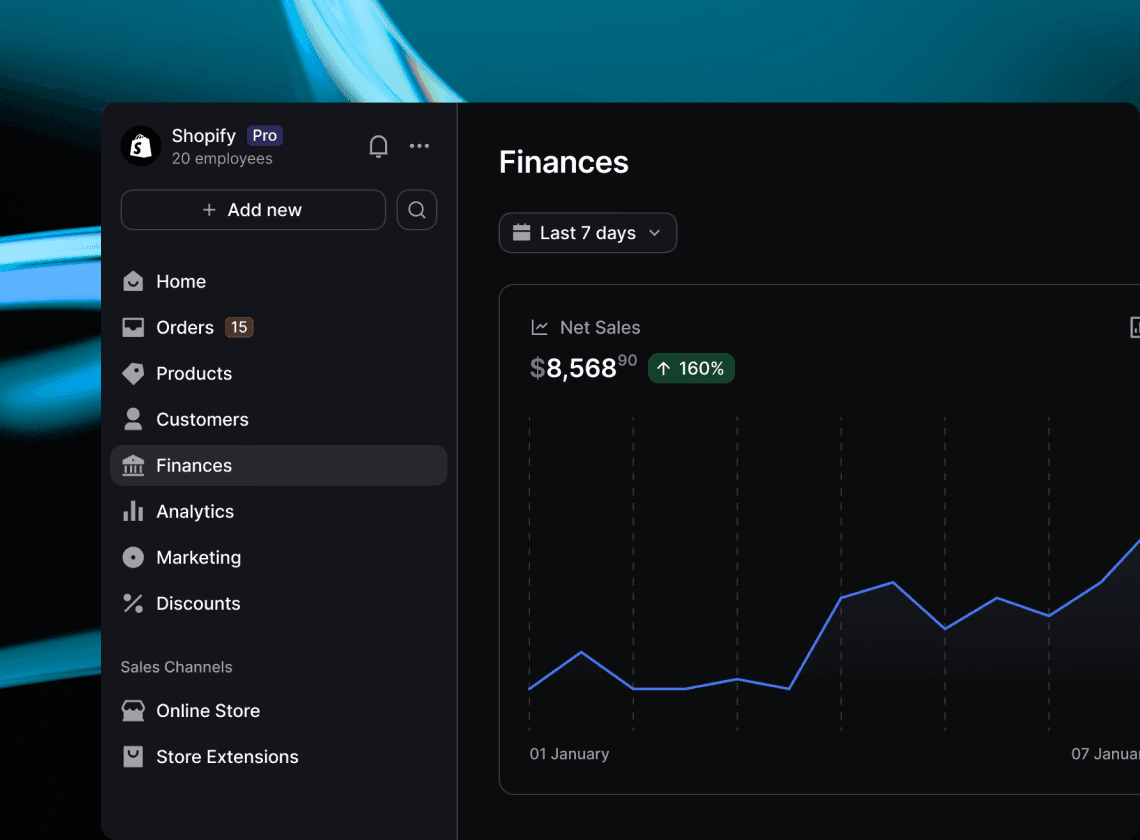
Task: Click the Store Extensions icon
Action: point(133,757)
